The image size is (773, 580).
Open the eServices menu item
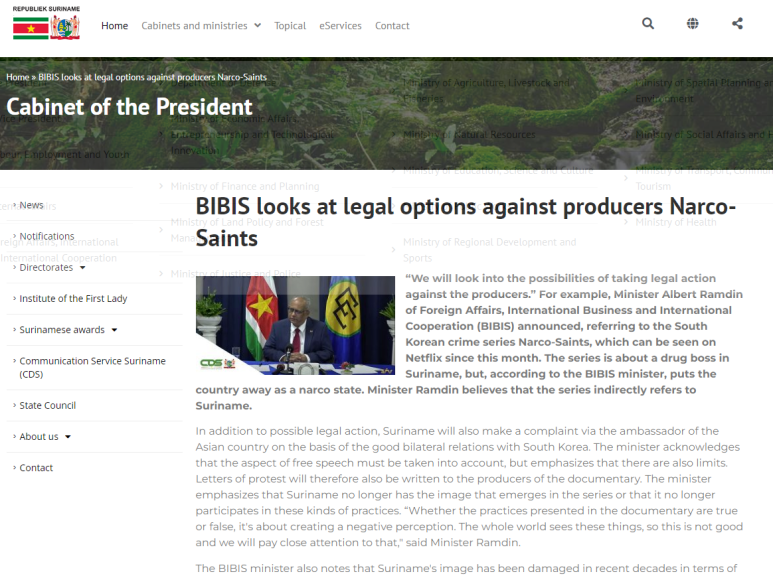click(x=340, y=26)
